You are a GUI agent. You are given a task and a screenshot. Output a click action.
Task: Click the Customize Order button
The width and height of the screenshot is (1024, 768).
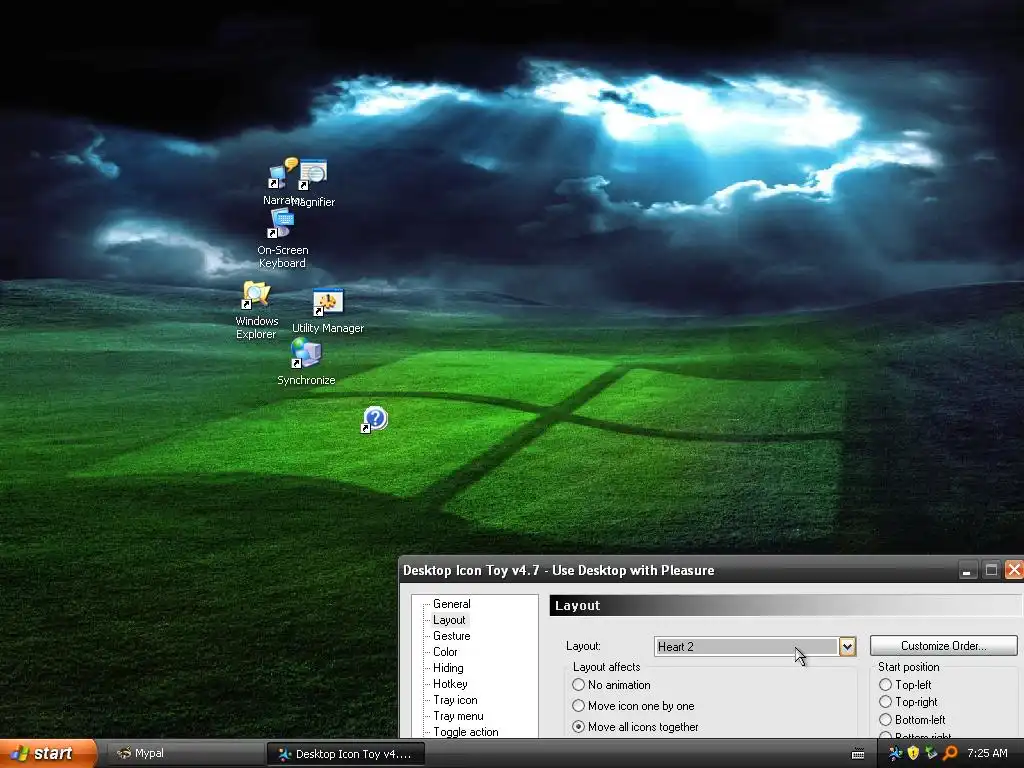point(943,646)
